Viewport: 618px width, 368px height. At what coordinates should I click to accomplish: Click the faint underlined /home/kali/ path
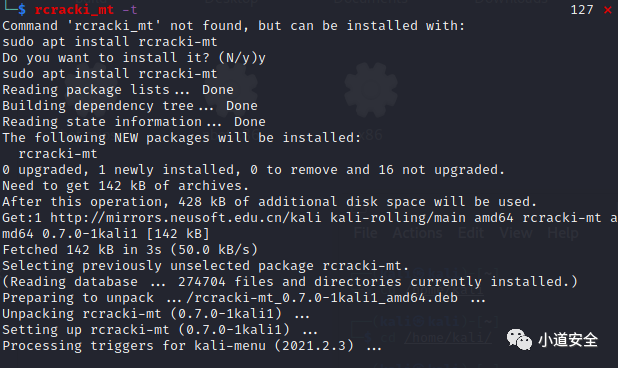[x=448, y=338]
